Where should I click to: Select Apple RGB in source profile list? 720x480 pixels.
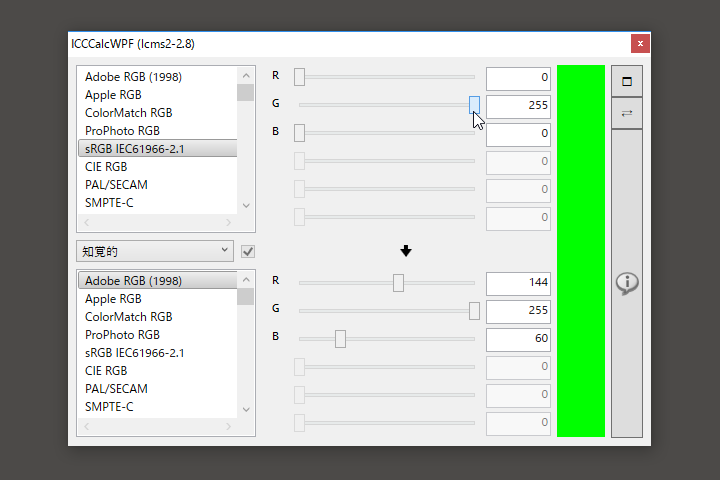point(158,95)
